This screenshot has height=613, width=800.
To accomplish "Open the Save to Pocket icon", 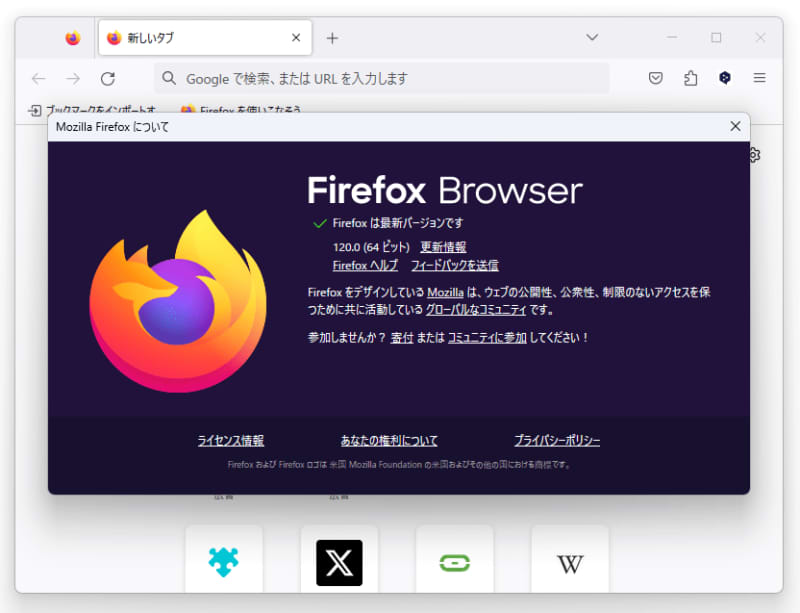I will 656,78.
